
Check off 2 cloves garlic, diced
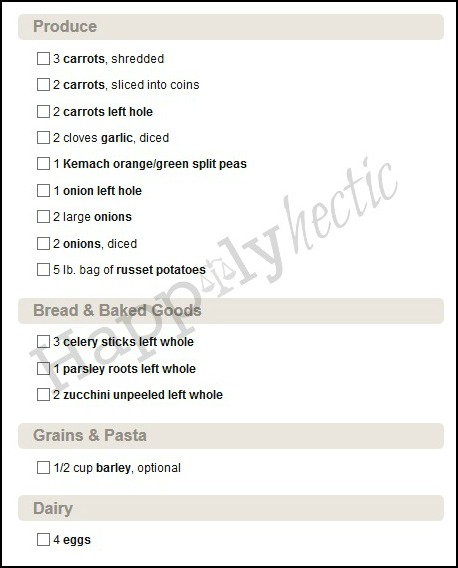click(x=43, y=138)
